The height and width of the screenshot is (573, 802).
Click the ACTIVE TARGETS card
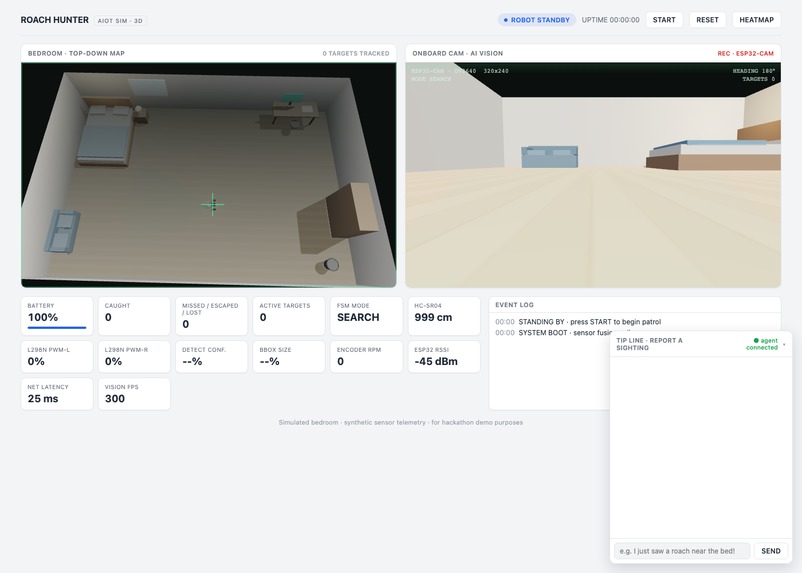coord(288,316)
